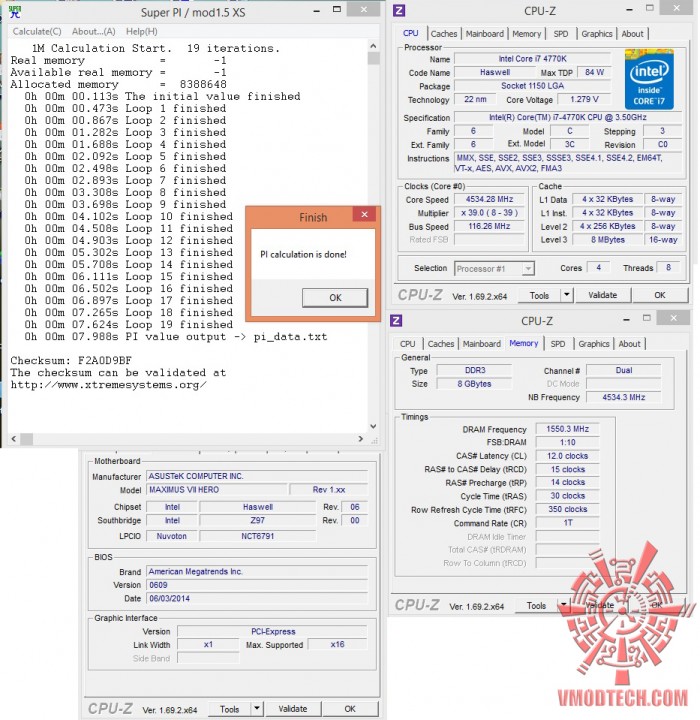700x720 pixels.
Task: Switch to the Memory tab in the top CPU-Z window
Action: [526, 34]
